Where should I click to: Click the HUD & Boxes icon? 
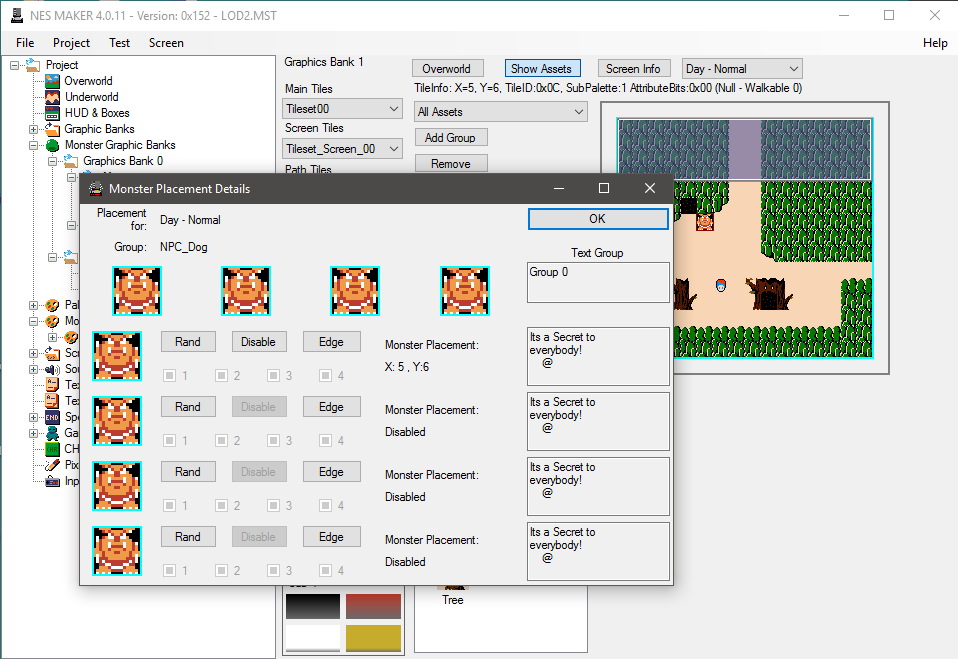pos(53,113)
